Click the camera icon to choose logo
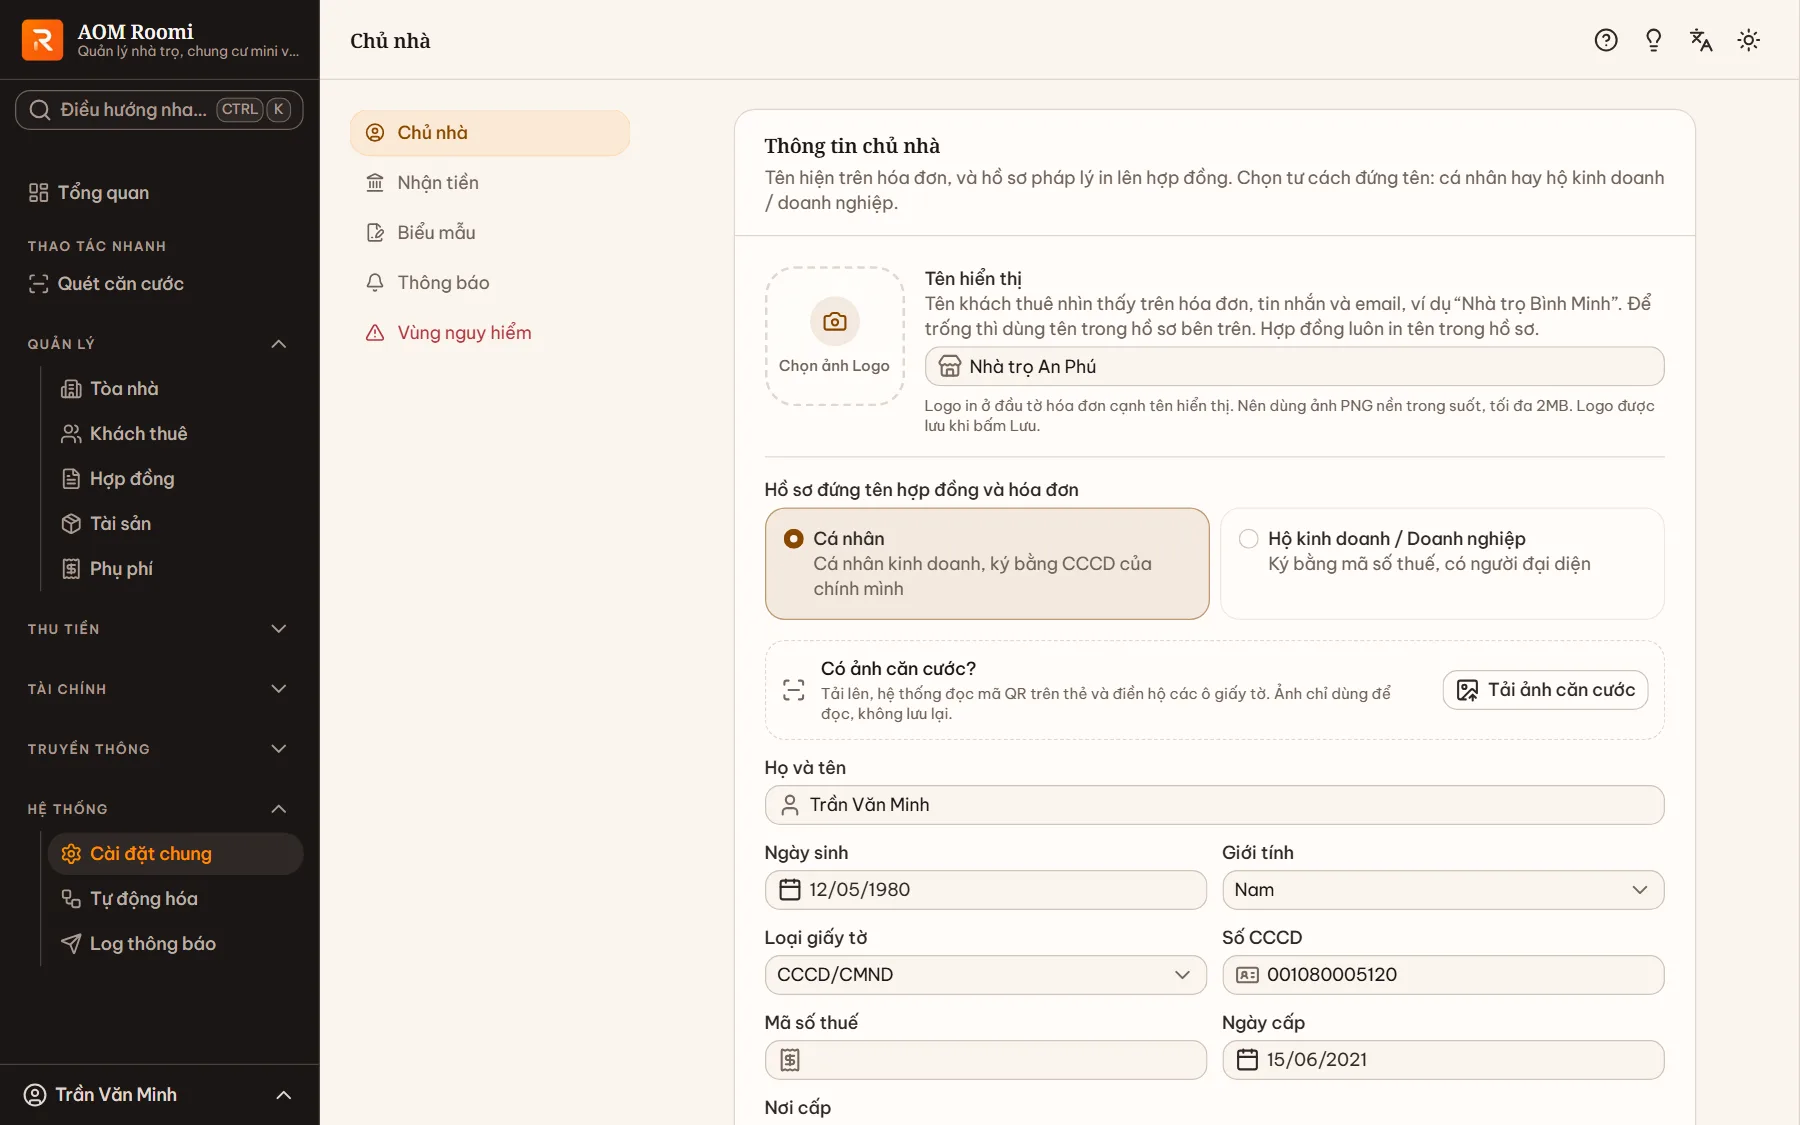 [835, 322]
